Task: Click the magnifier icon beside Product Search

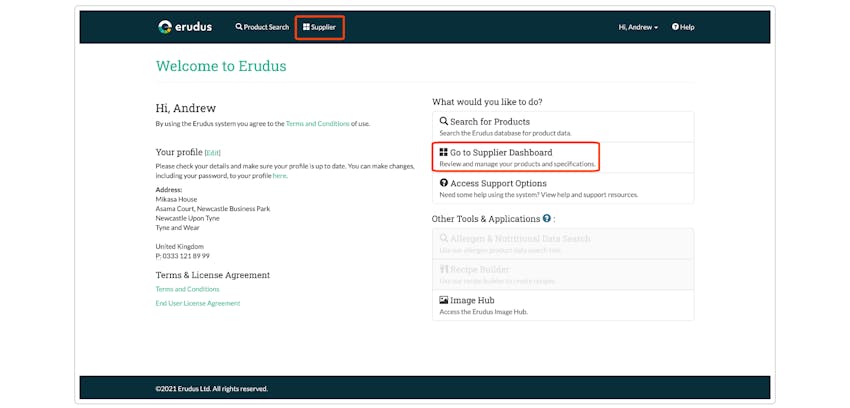Action: coord(239,27)
